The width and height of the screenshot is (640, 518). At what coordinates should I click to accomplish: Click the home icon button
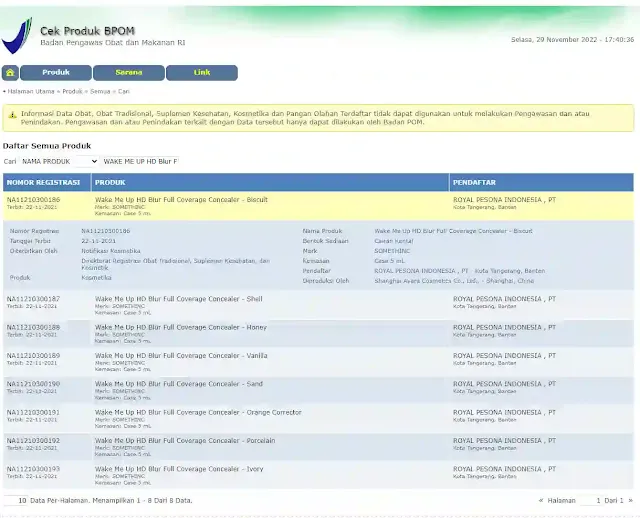tap(10, 73)
